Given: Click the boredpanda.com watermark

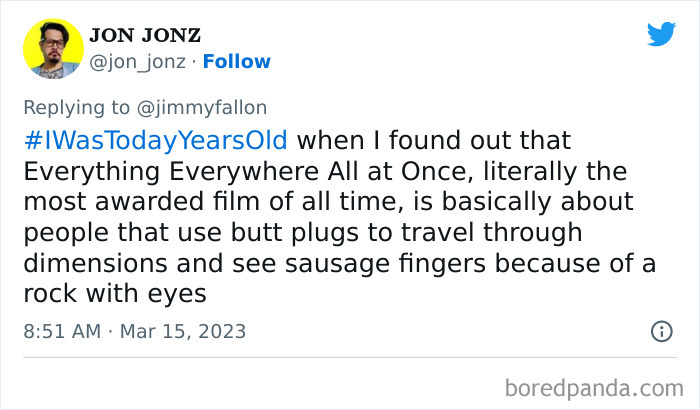Looking at the screenshot, I should tap(599, 385).
